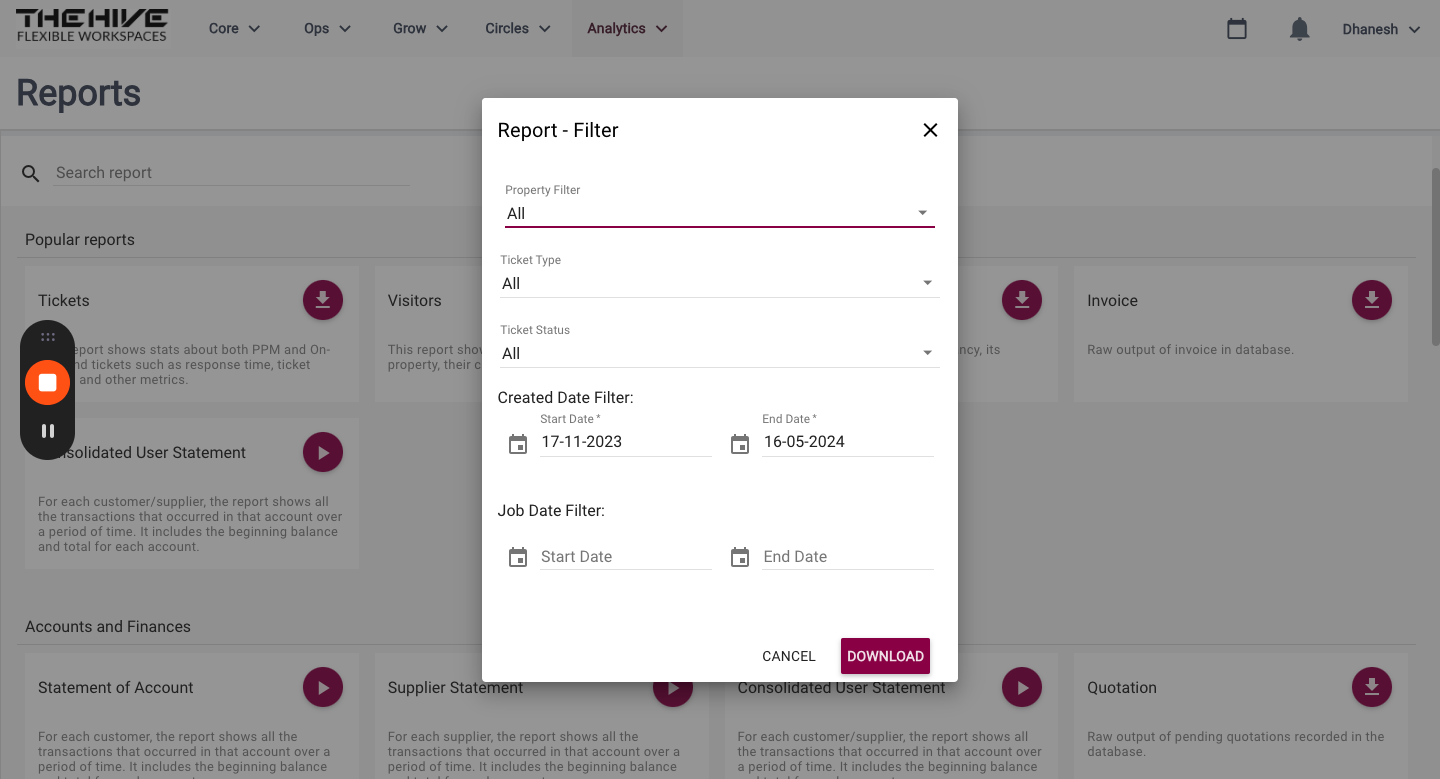Open the Core menu
The image size is (1440, 779).
tap(235, 28)
